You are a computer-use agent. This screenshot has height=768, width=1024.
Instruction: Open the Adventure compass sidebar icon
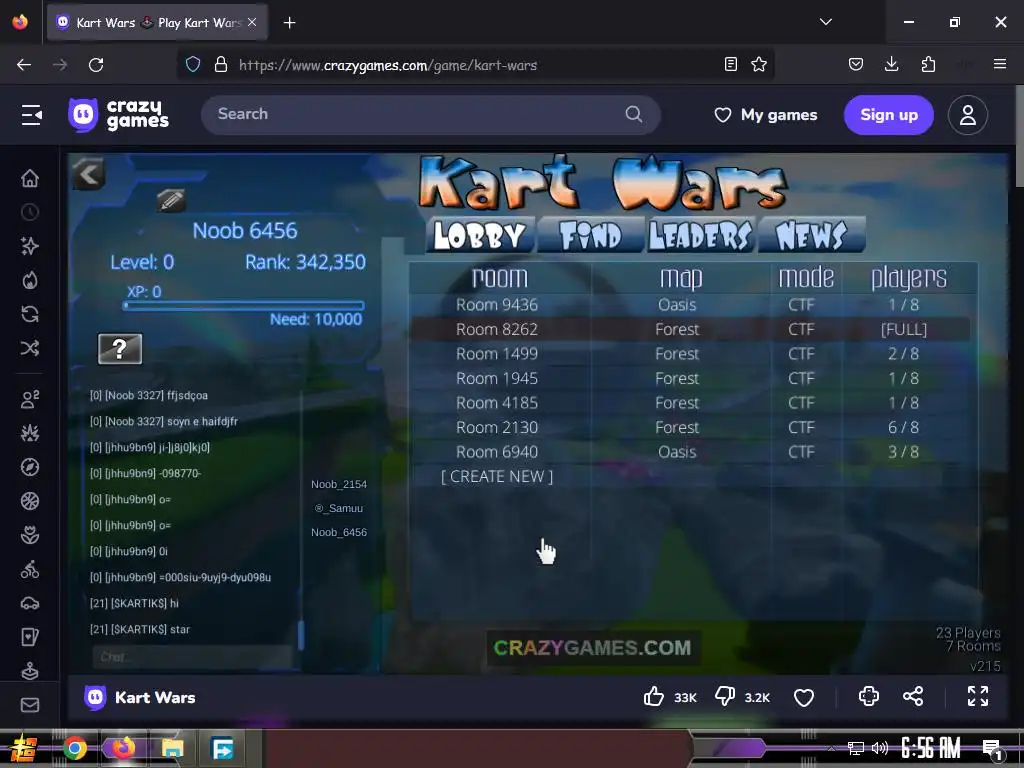click(30, 467)
